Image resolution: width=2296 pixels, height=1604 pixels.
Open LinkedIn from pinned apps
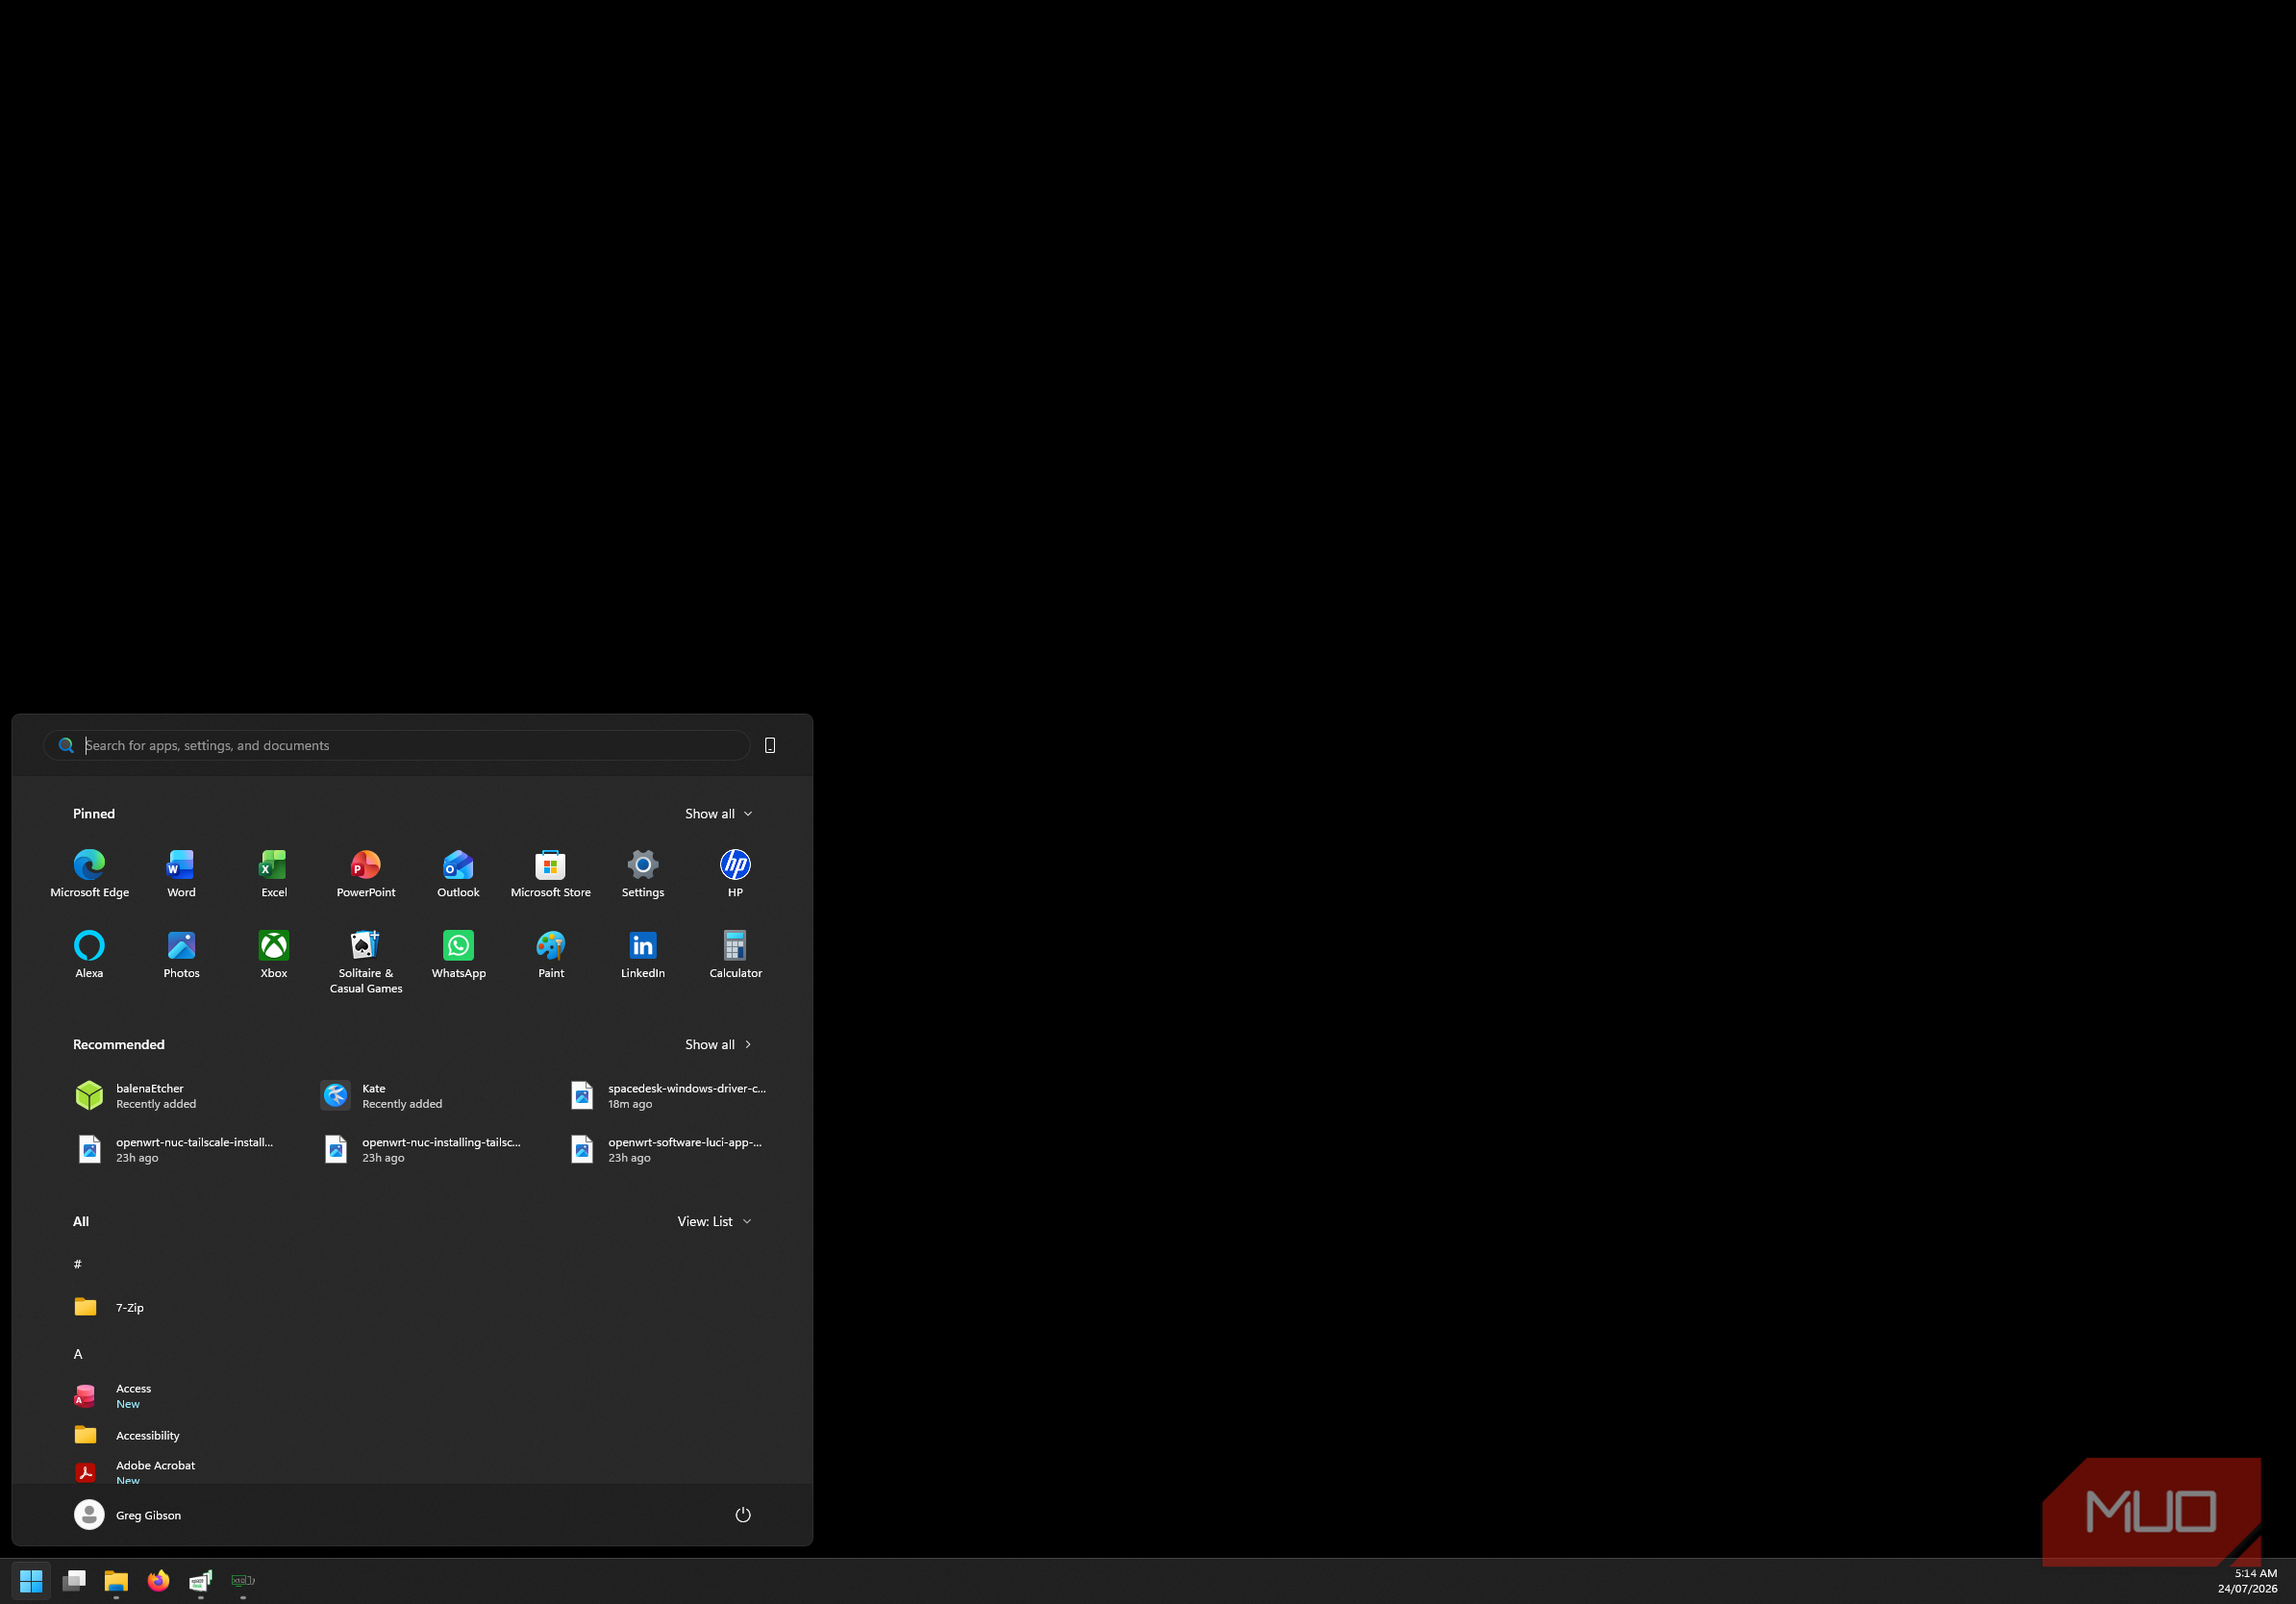click(642, 954)
